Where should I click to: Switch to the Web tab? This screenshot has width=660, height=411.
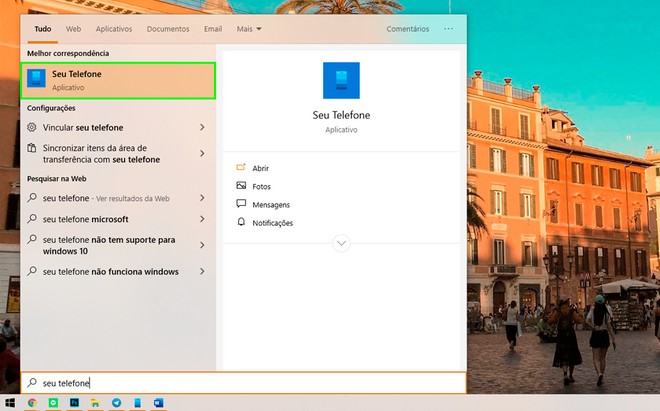point(73,29)
